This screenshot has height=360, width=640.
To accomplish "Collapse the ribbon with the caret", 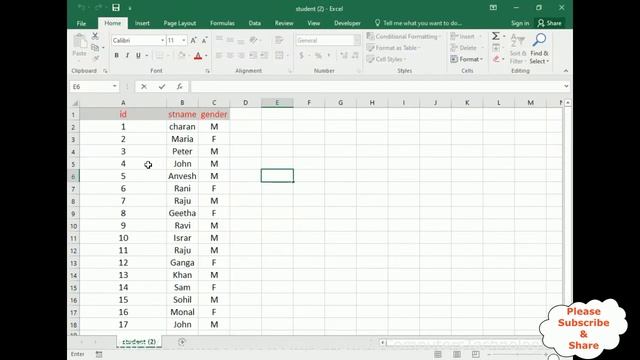I will point(566,71).
